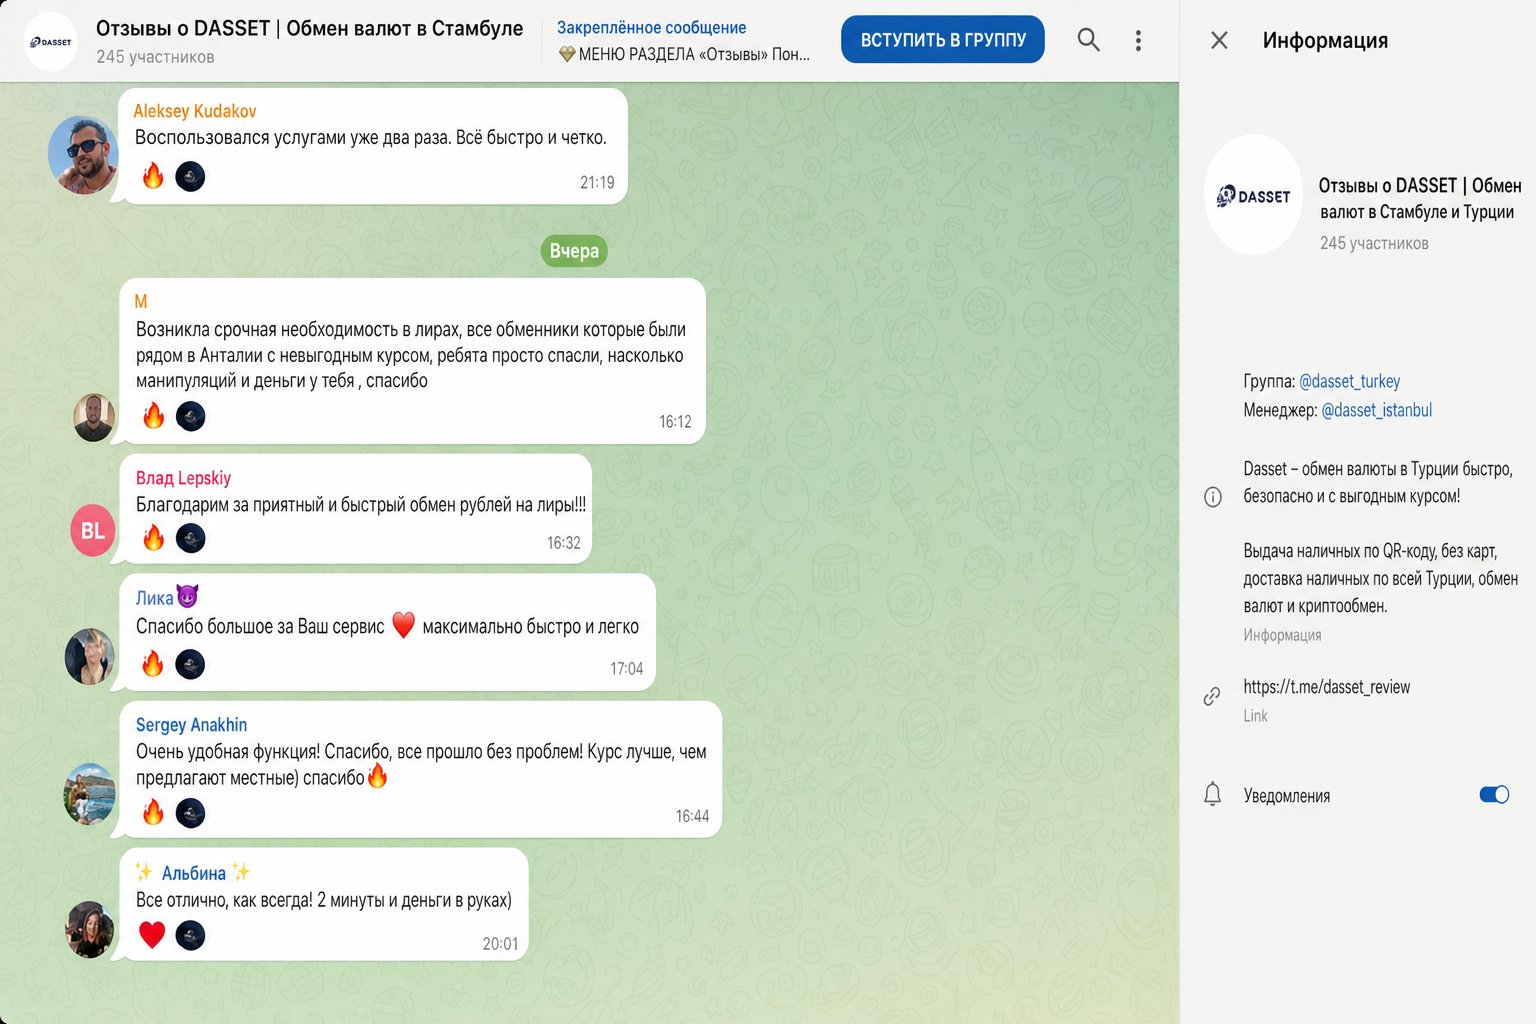This screenshot has height=1024, width=1536.
Task: Click the sender name Sergey Anakhin
Action: coord(191,725)
